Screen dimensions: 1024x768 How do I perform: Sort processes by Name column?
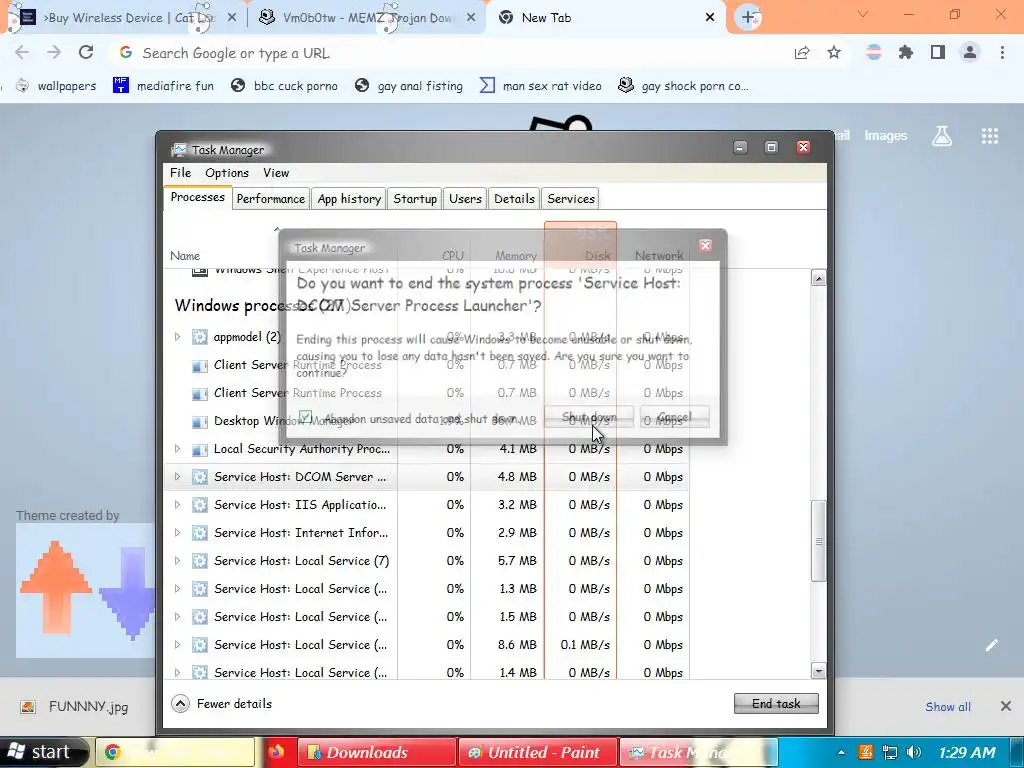[x=185, y=256]
